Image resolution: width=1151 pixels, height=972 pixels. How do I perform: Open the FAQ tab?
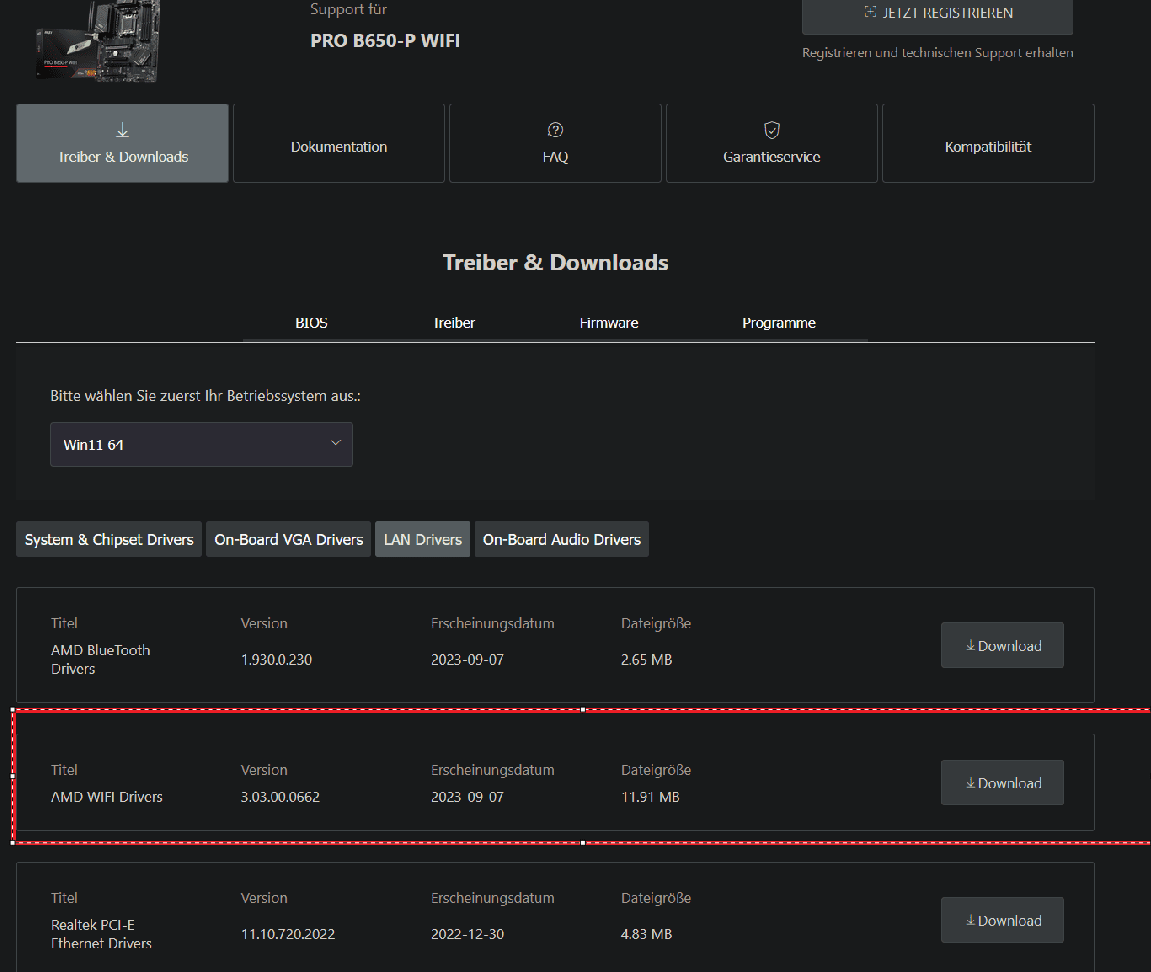click(x=555, y=143)
